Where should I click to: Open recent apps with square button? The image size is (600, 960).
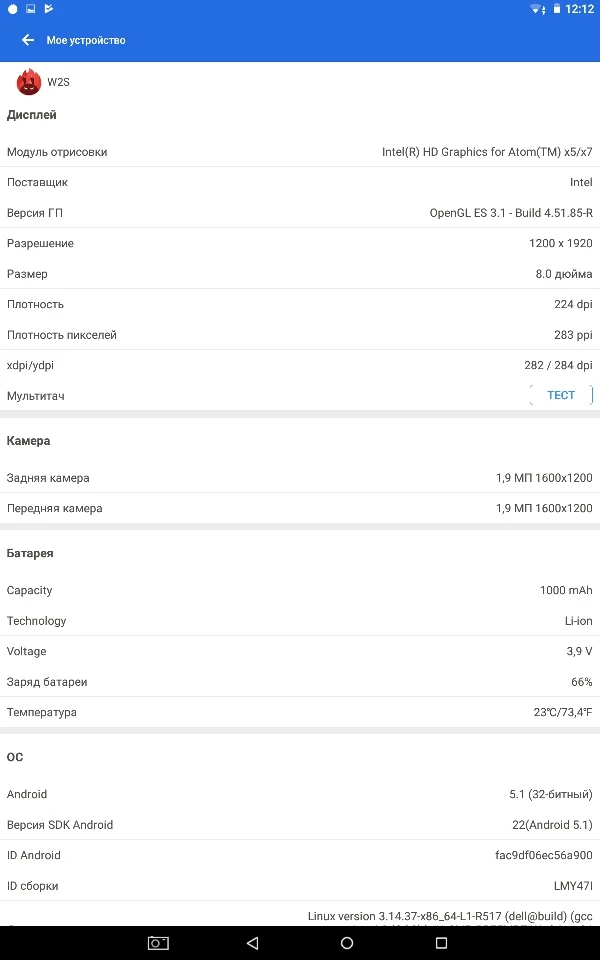click(x=441, y=943)
